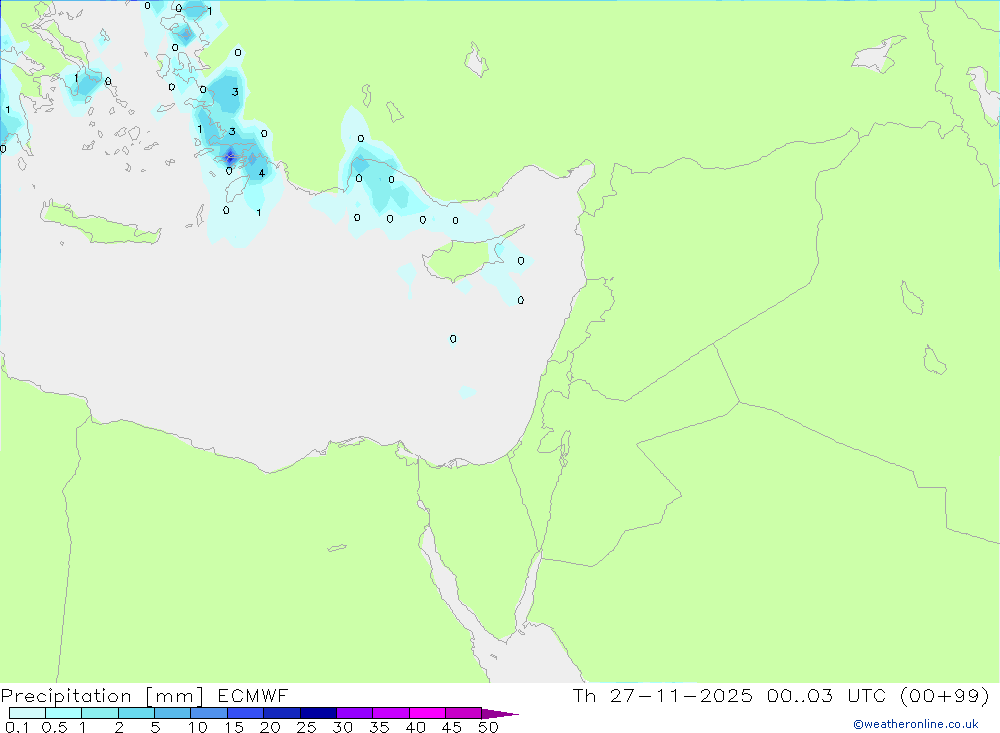Image resolution: width=1000 pixels, height=733 pixels.
Task: Click the 35–40 mm violet legend swatch
Action: [390, 713]
